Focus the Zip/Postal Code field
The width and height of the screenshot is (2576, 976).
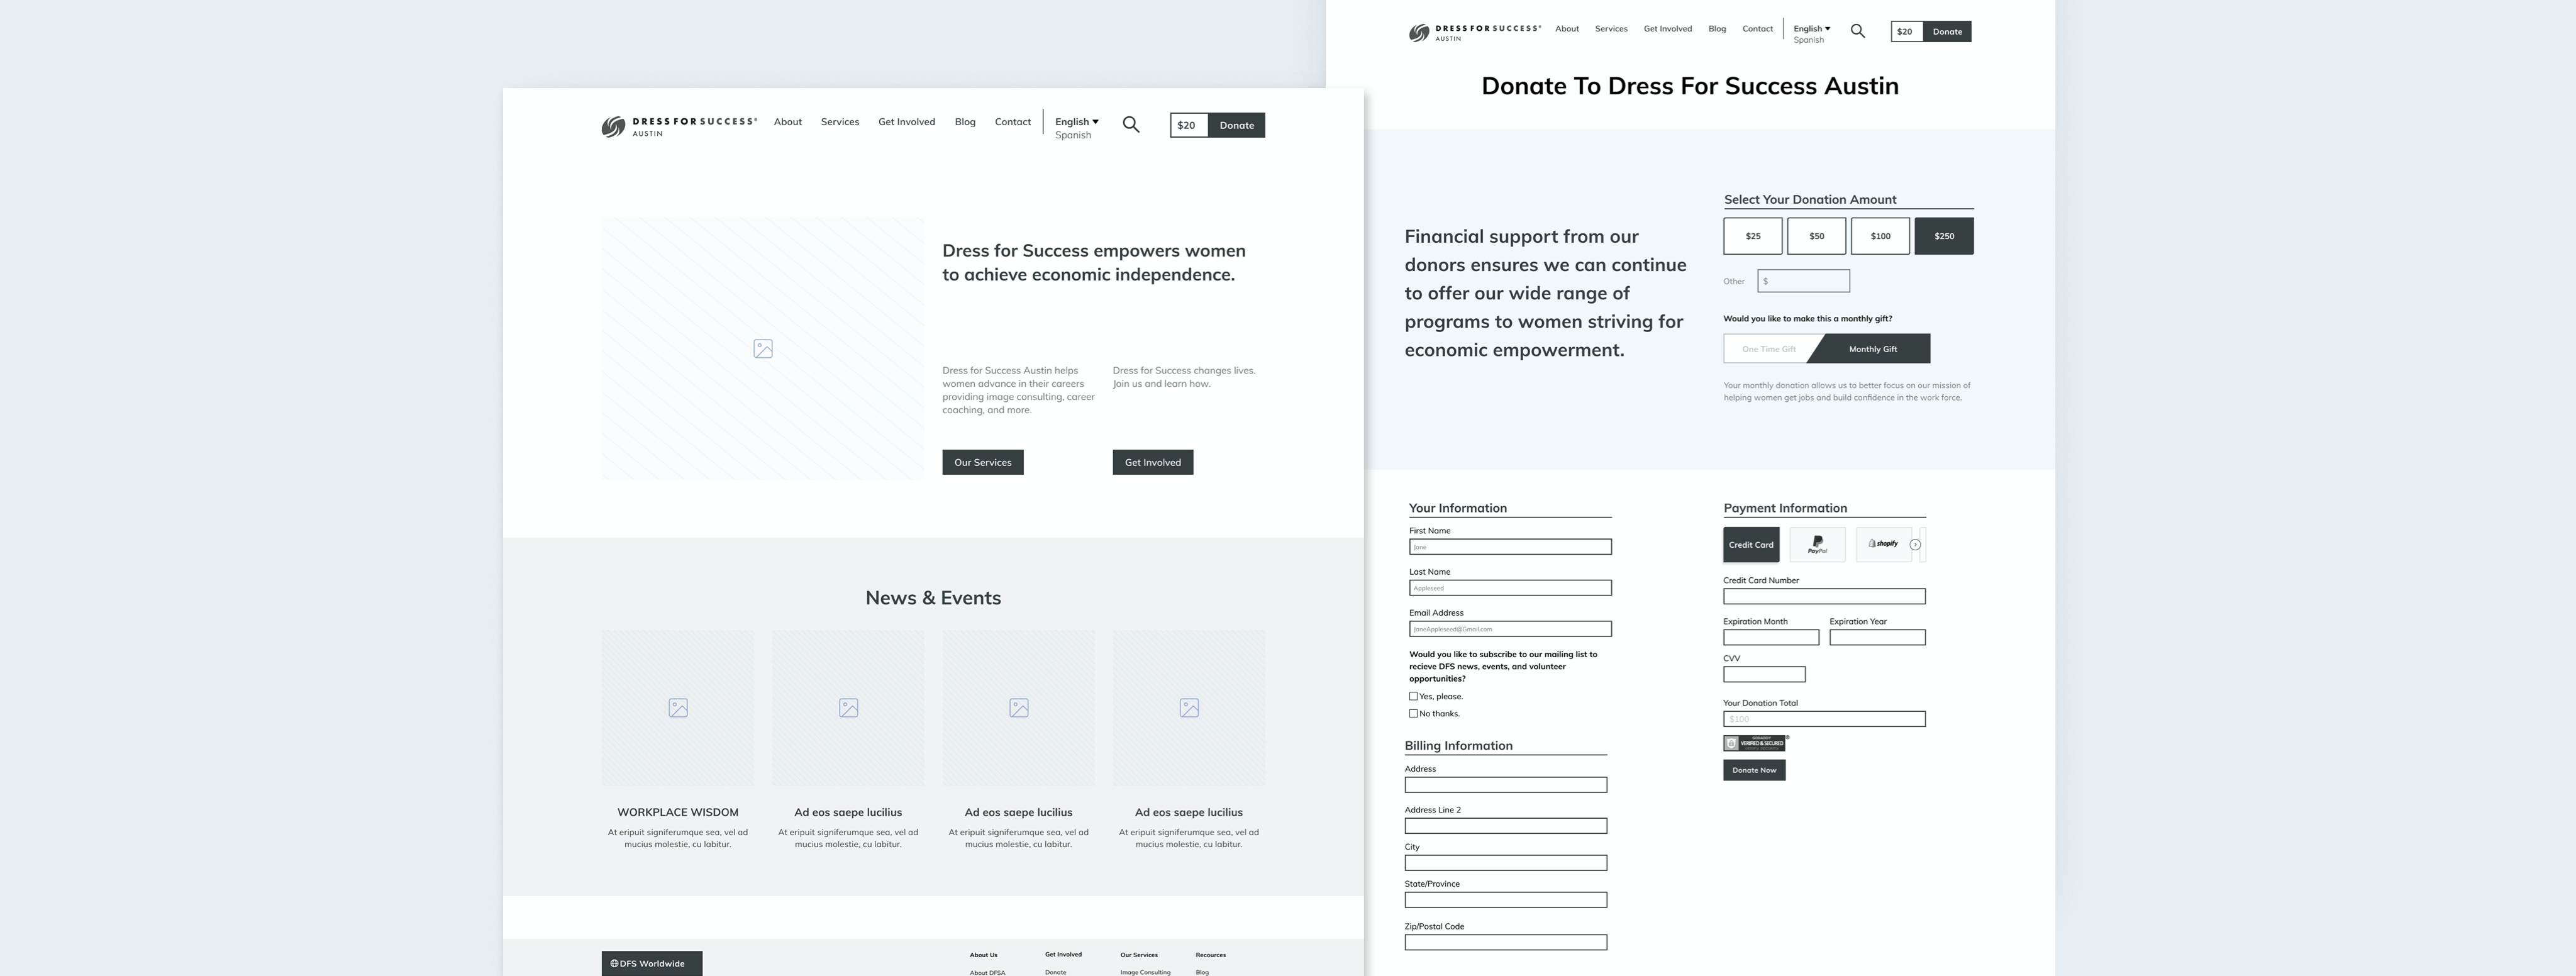coord(1506,943)
